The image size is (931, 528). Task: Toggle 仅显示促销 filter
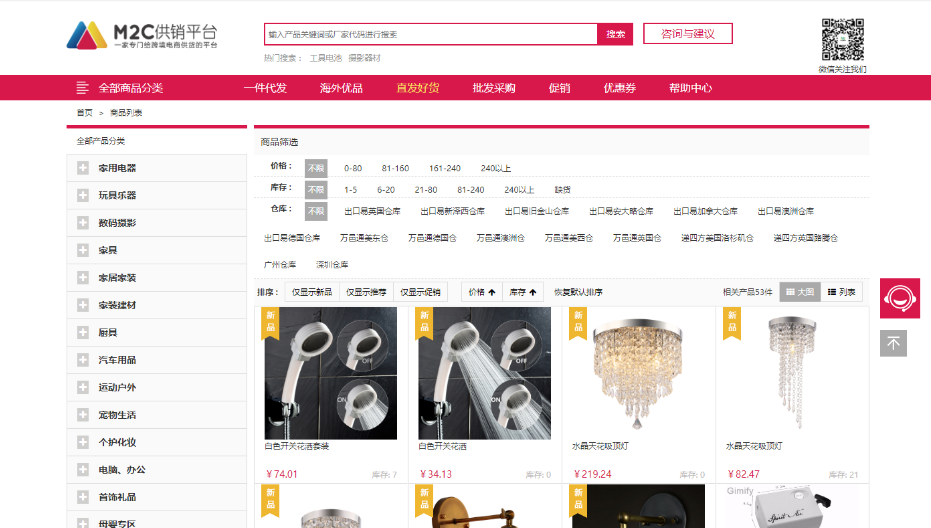pyautogui.click(x=420, y=292)
